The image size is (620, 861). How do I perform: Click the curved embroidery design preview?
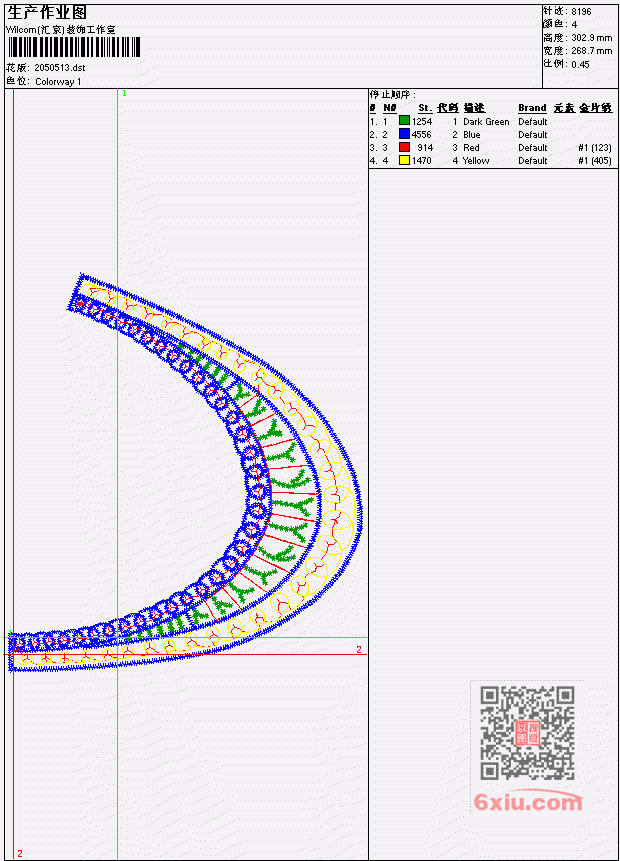[187, 473]
